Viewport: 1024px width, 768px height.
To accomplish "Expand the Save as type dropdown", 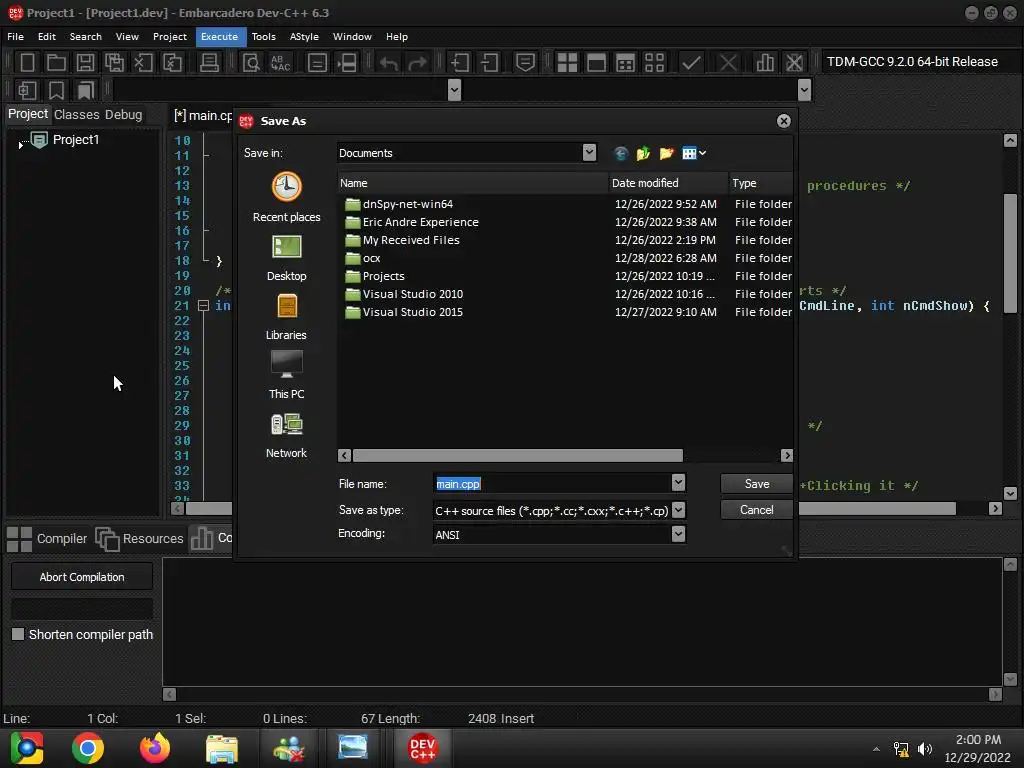I will pos(678,510).
